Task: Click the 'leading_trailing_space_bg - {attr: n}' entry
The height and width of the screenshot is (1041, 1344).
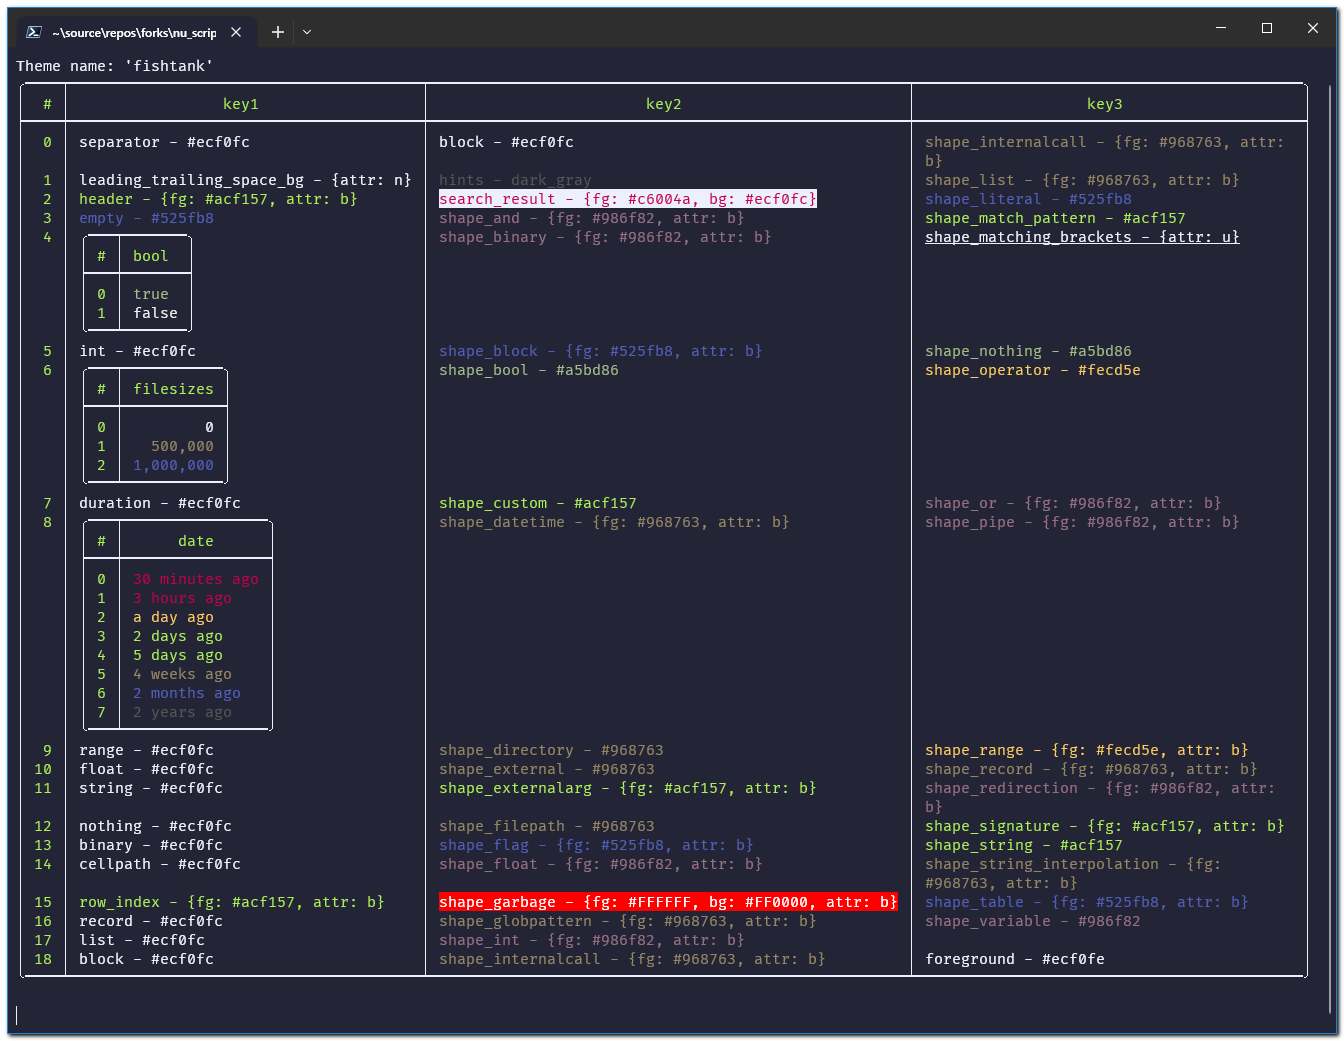Action: 245,180
